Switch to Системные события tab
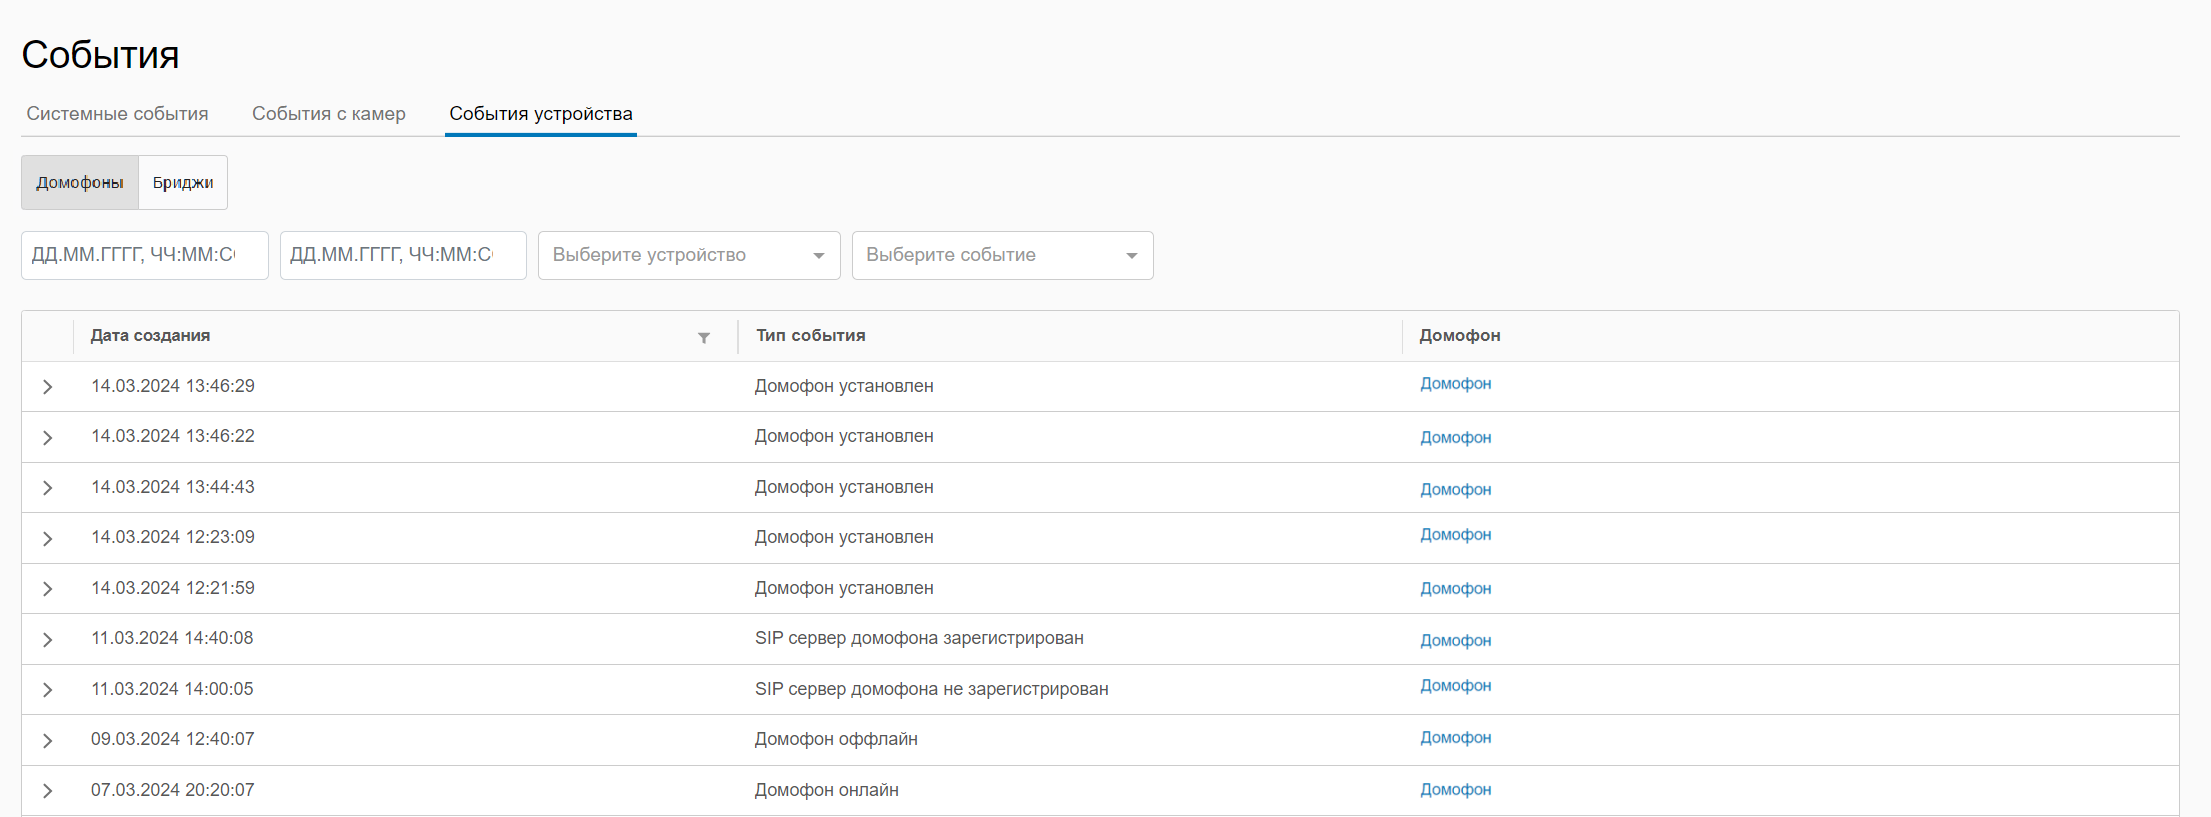The width and height of the screenshot is (2211, 817). pyautogui.click(x=117, y=114)
